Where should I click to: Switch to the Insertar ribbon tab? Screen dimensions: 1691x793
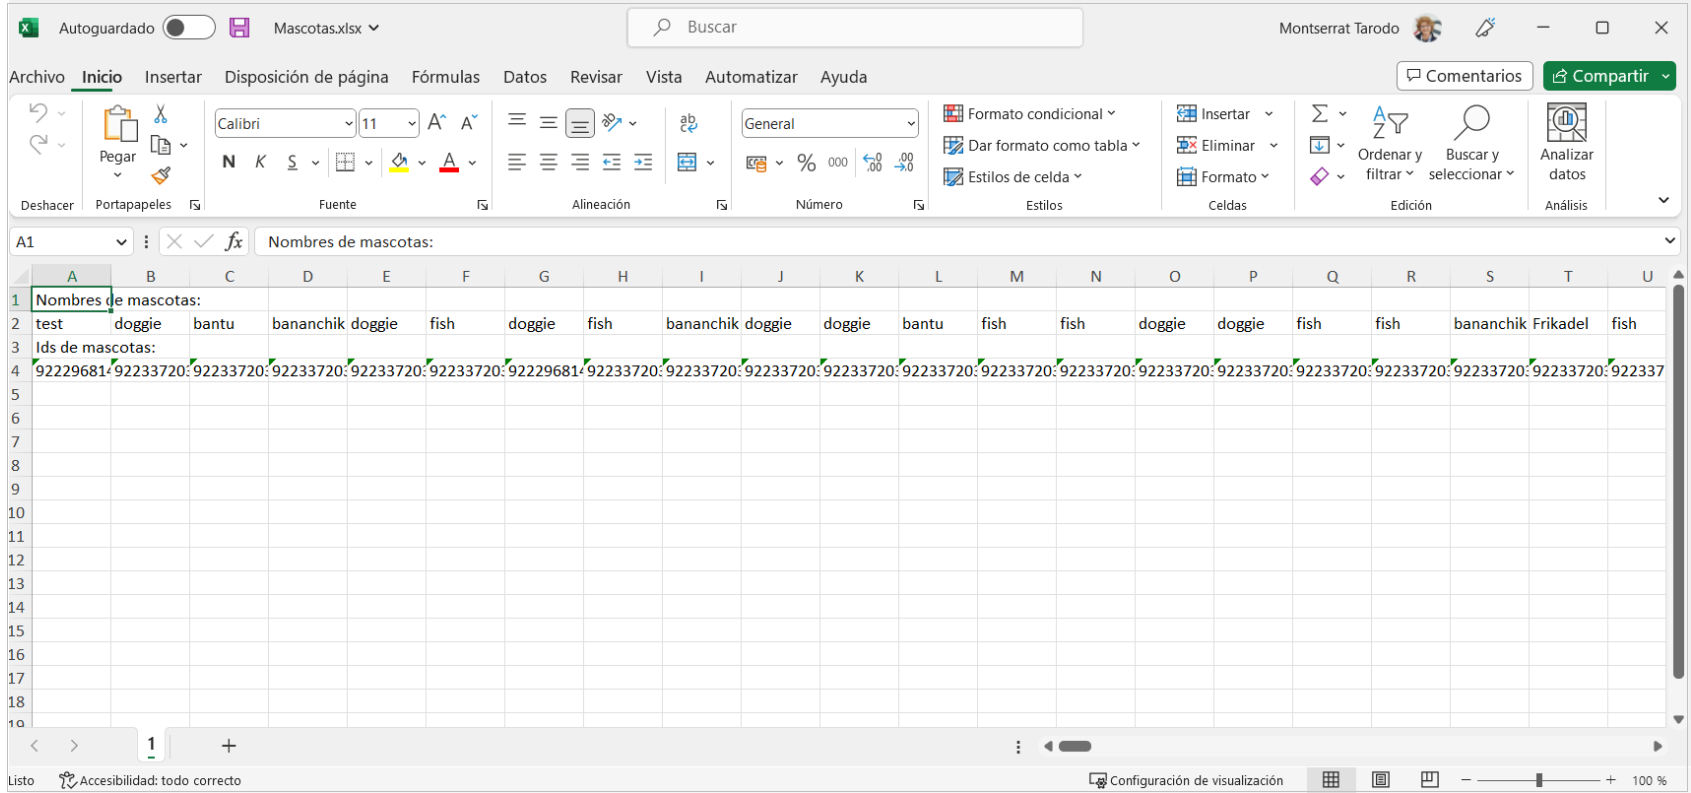point(173,77)
